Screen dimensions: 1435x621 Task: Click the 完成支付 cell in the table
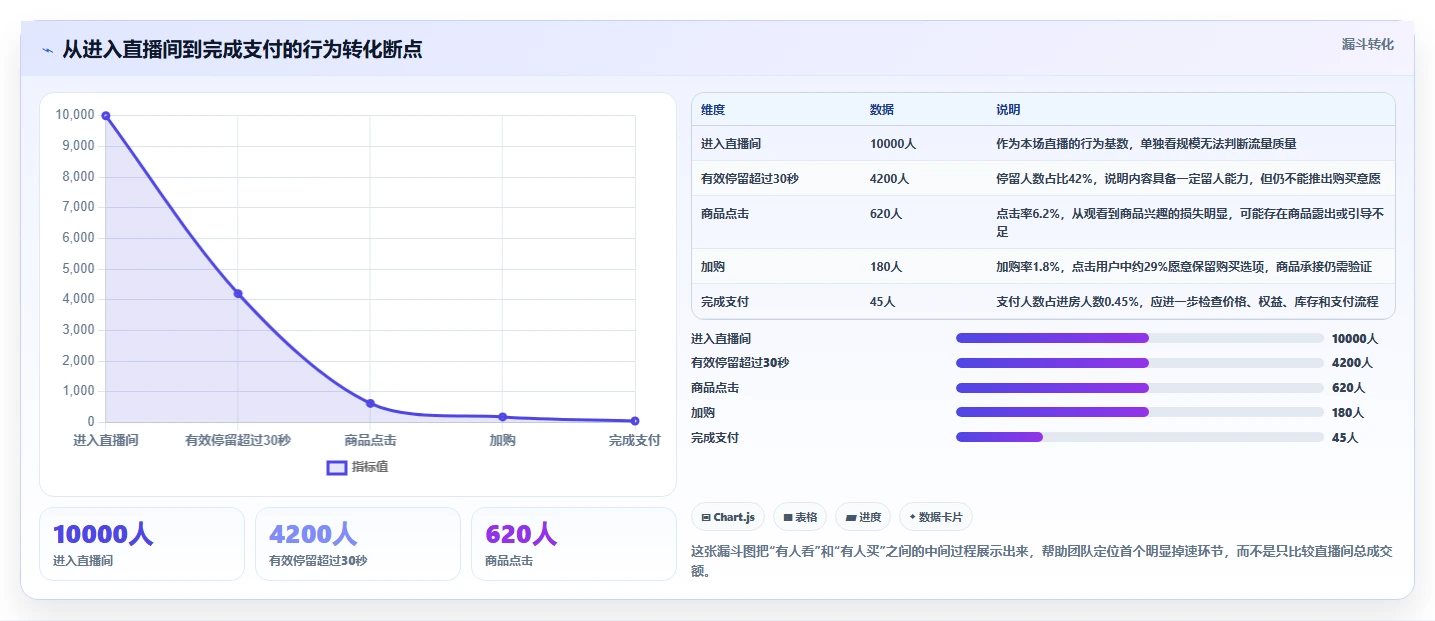click(725, 302)
